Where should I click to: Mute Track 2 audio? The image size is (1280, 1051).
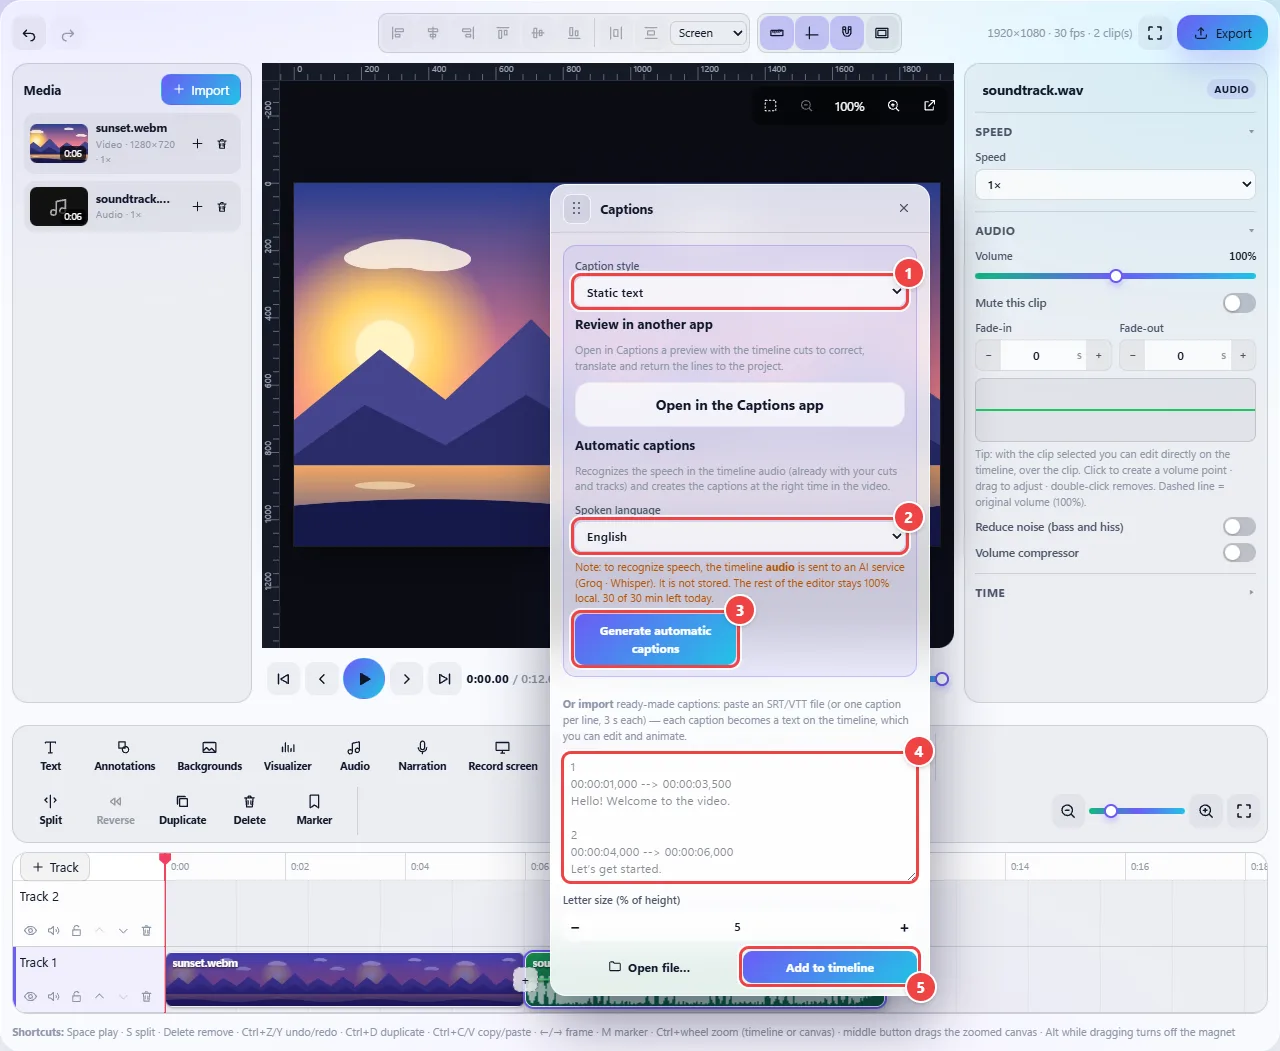(x=54, y=930)
